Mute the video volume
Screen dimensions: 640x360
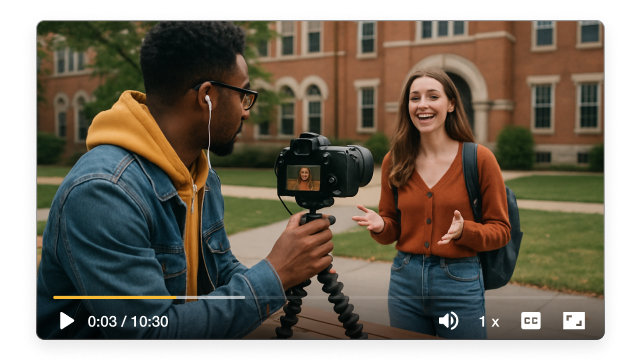click(x=449, y=321)
